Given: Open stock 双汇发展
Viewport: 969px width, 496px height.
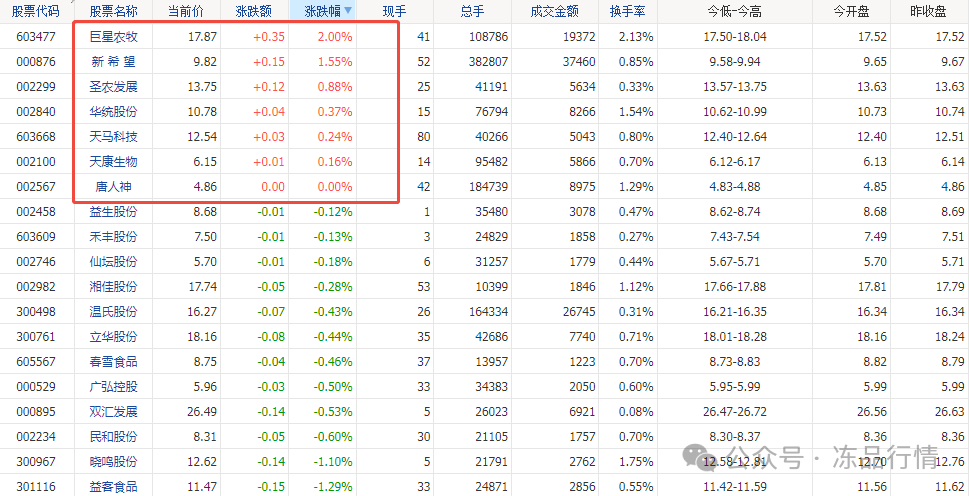Looking at the screenshot, I should [x=113, y=412].
